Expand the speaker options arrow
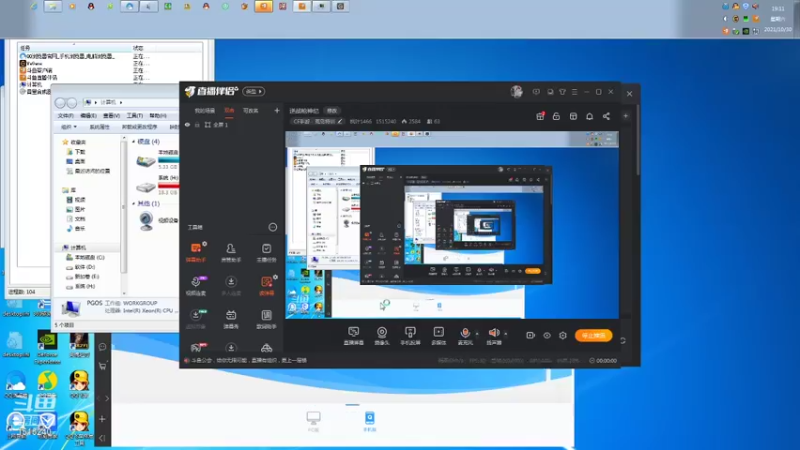The image size is (800, 450). point(506,334)
